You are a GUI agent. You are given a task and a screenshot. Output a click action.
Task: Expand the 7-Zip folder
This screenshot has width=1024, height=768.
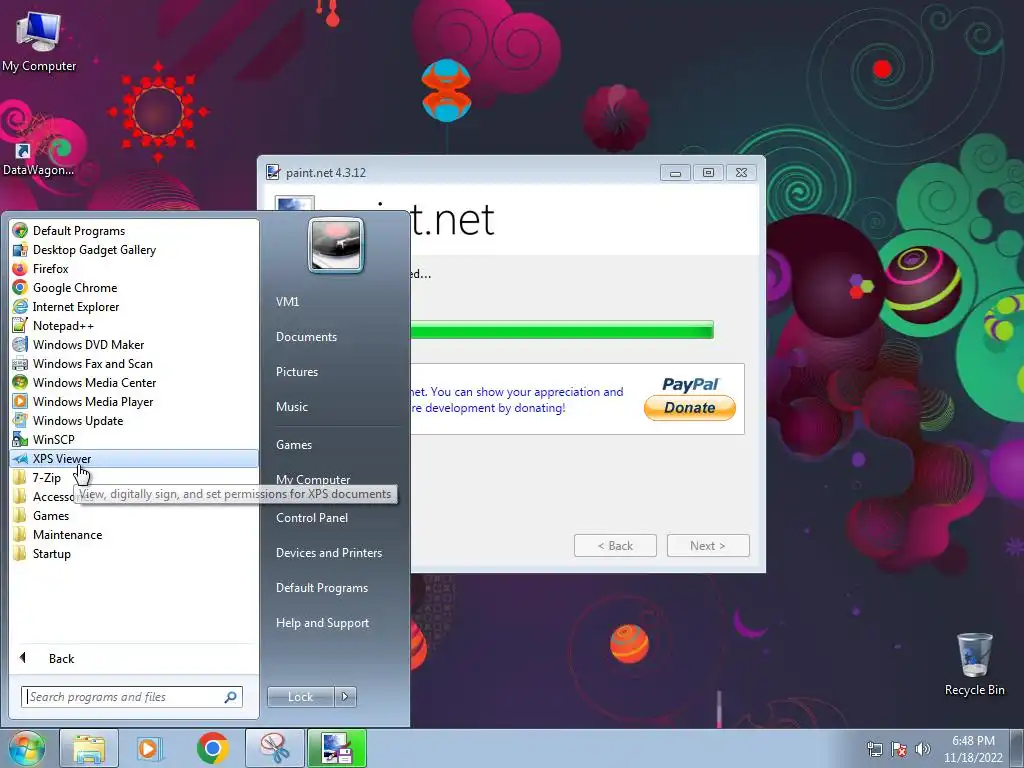134,477
